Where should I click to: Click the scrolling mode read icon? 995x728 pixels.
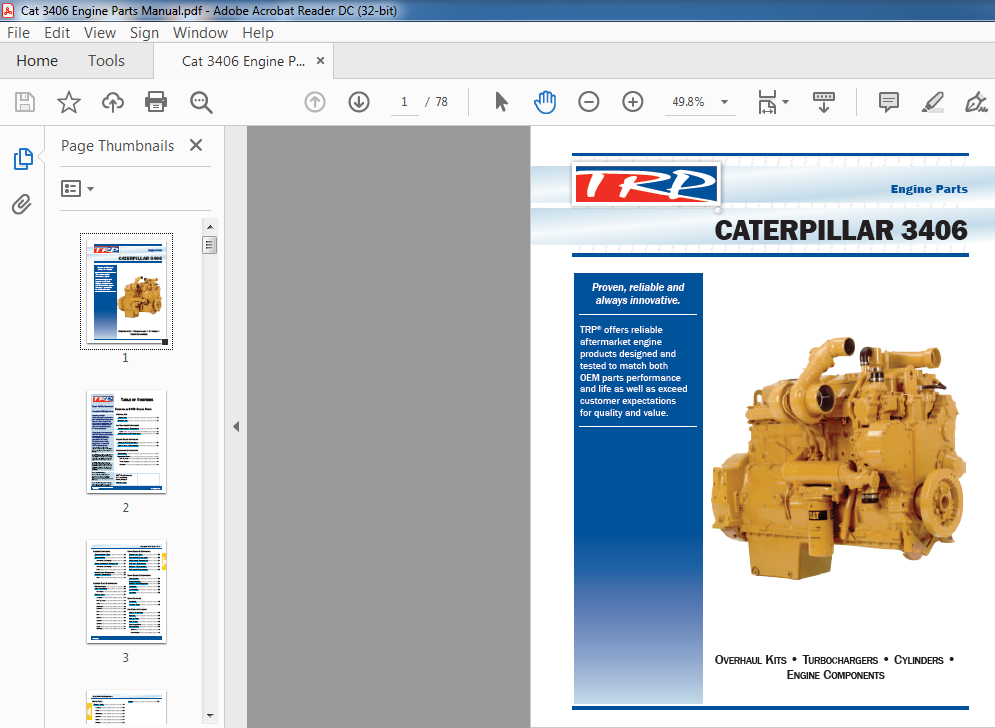[x=824, y=102]
